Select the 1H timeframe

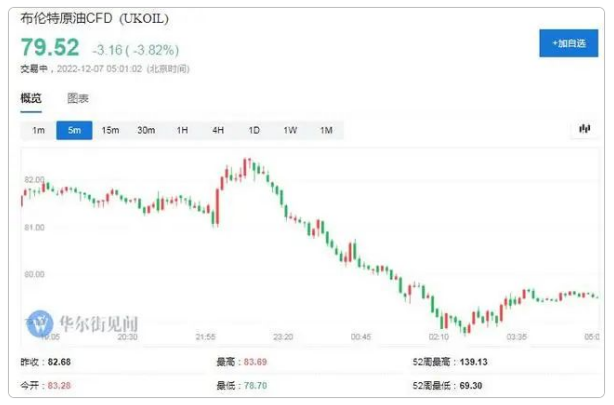click(x=182, y=130)
